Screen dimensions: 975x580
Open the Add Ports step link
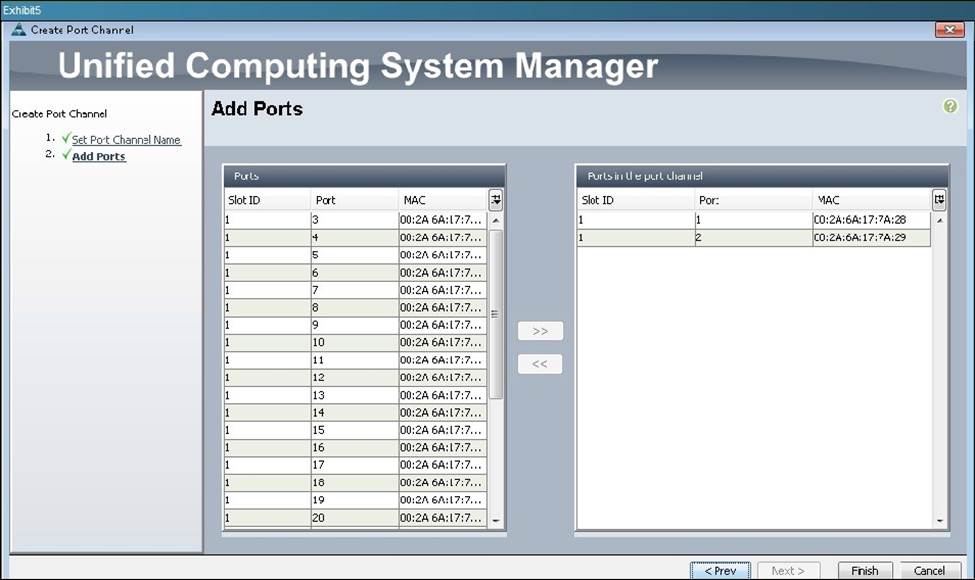[99, 157]
